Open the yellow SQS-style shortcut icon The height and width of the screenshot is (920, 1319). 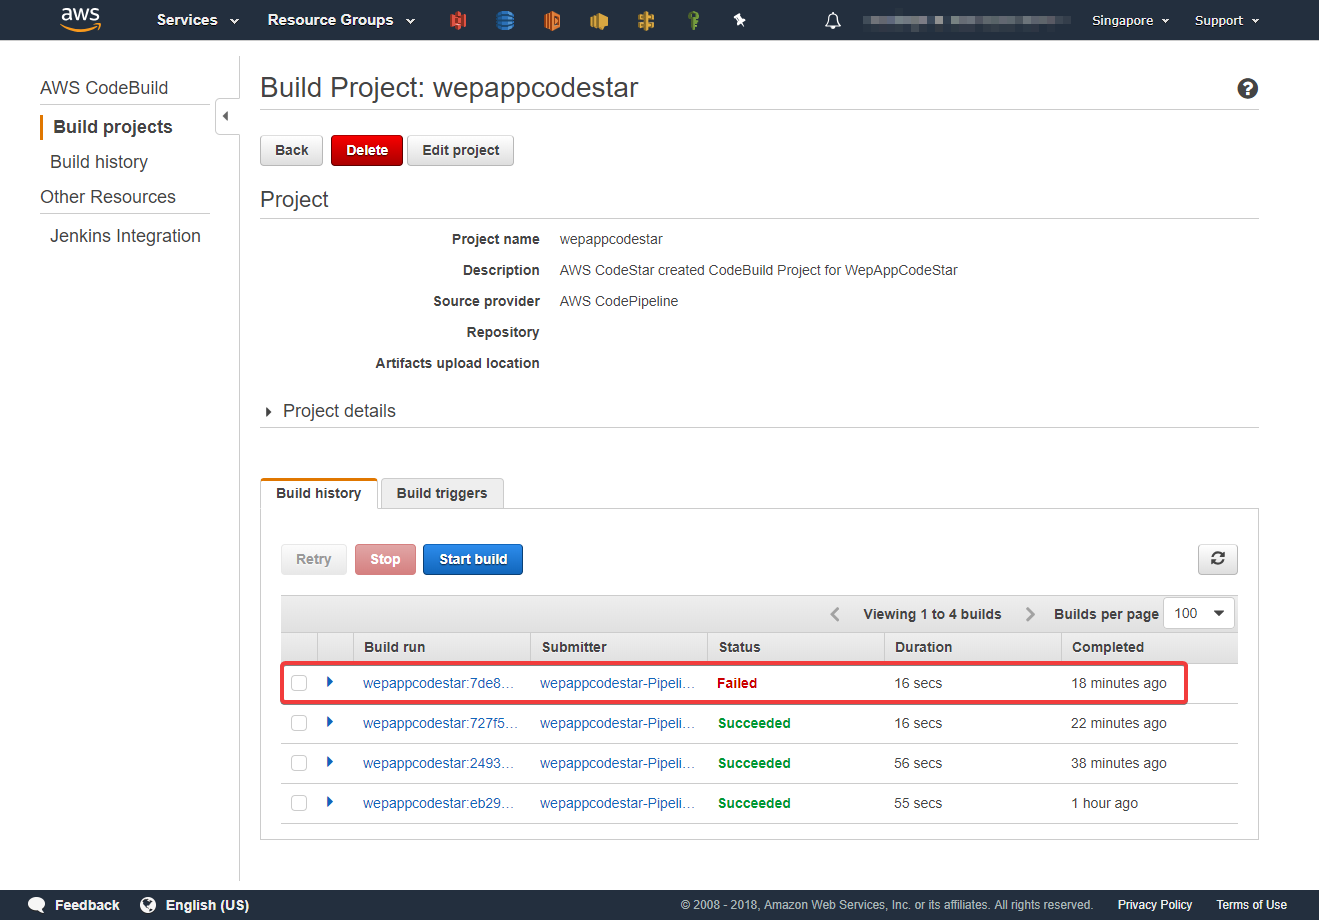[x=599, y=20]
